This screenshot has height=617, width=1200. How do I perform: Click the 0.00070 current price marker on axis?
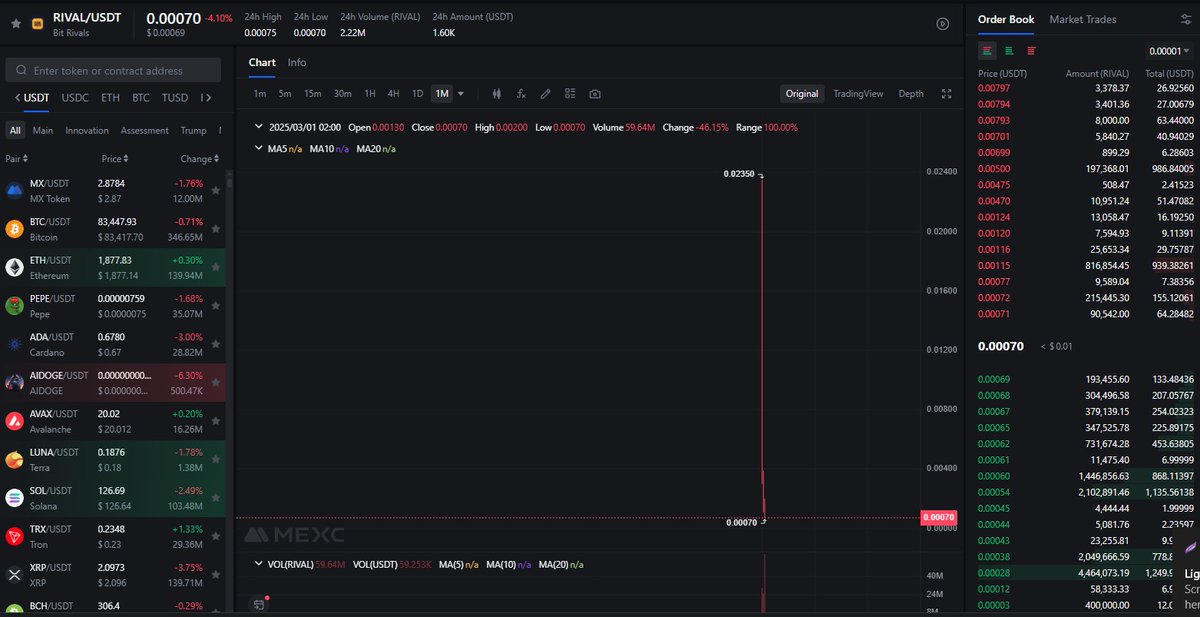pos(938,517)
